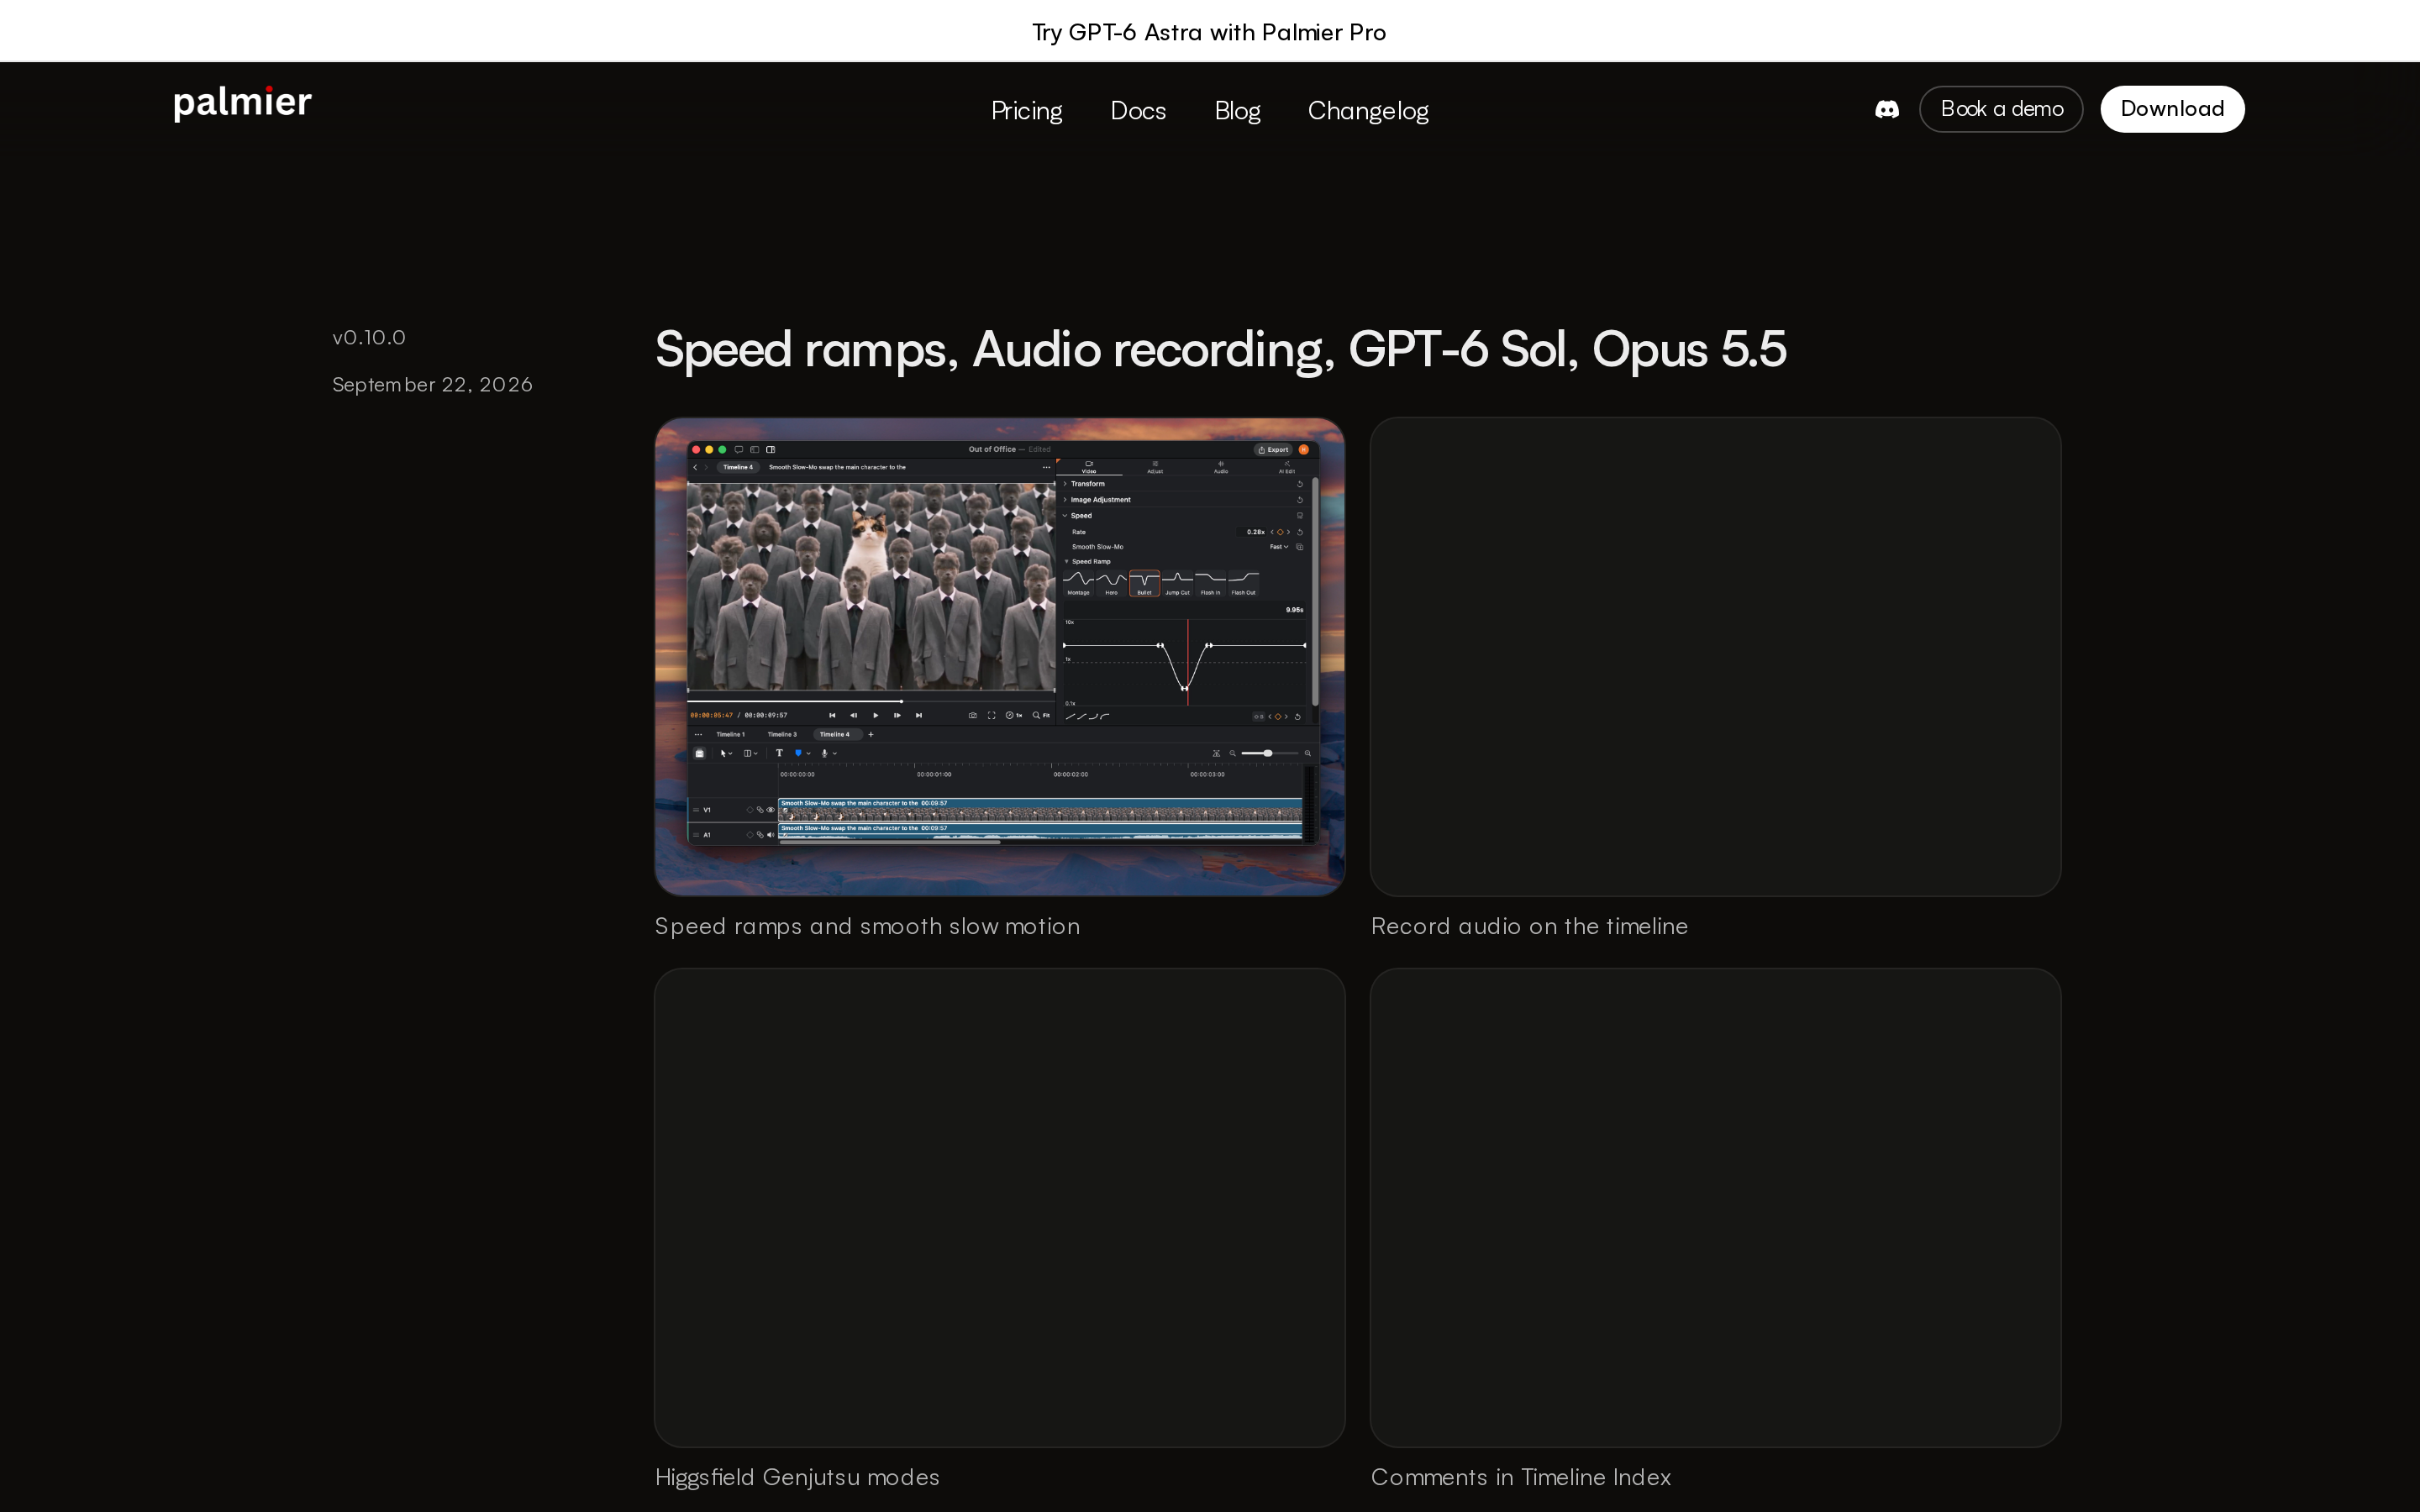Click the Speed ramps release heading
The image size is (2420, 1512).
pos(1220,349)
